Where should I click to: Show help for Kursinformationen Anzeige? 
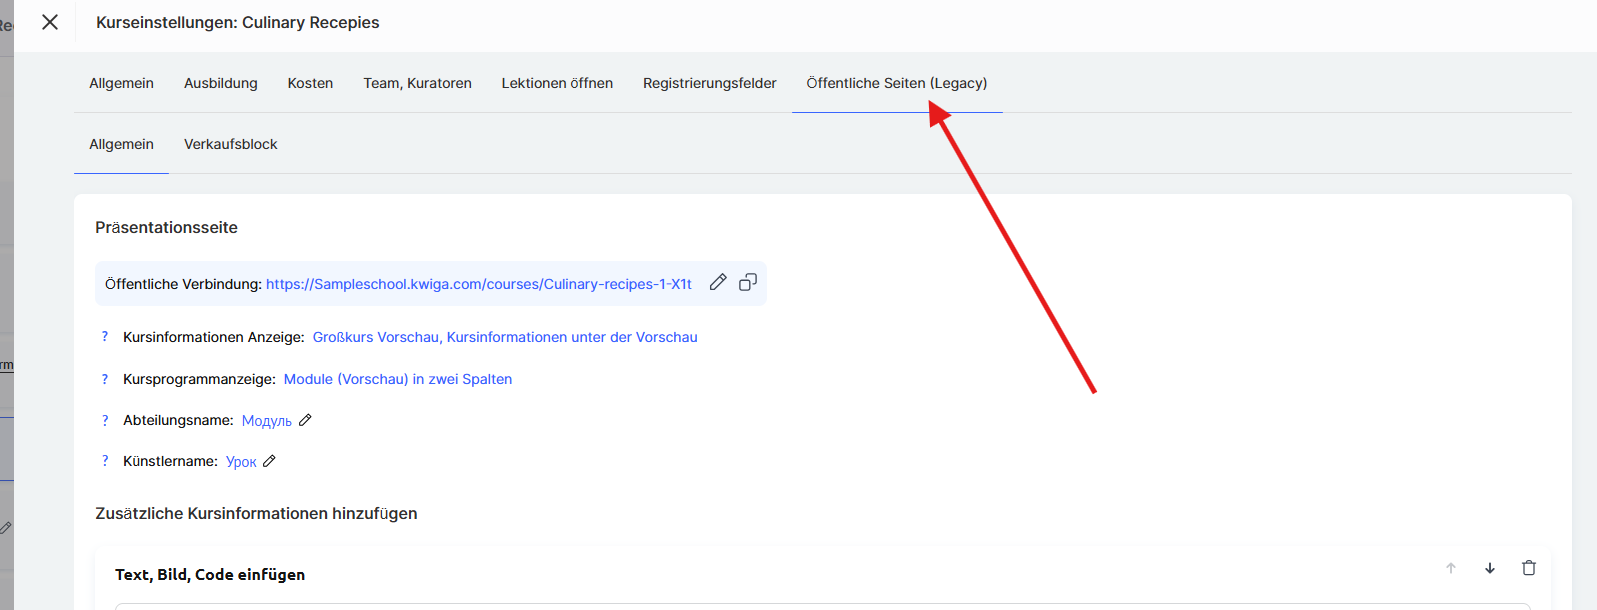(x=105, y=337)
